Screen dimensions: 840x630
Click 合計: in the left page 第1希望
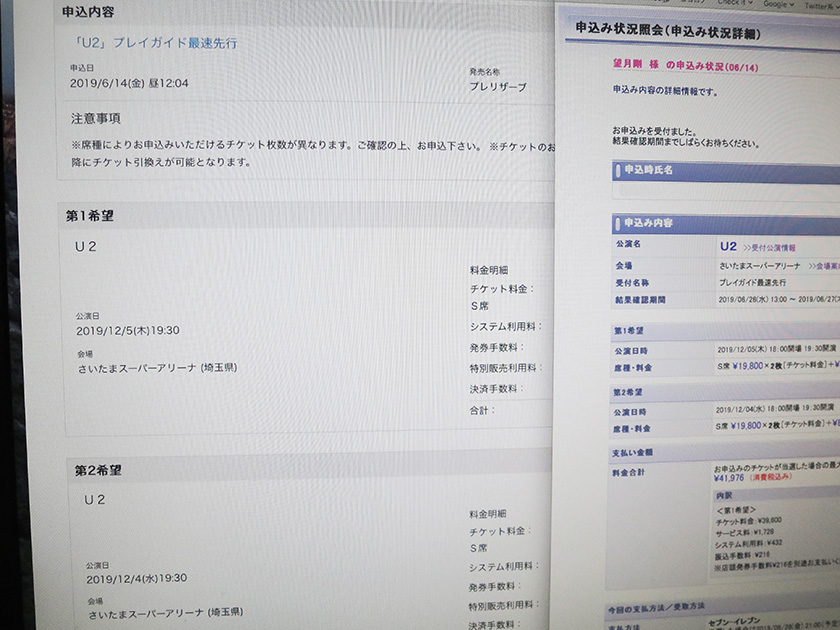coord(482,410)
